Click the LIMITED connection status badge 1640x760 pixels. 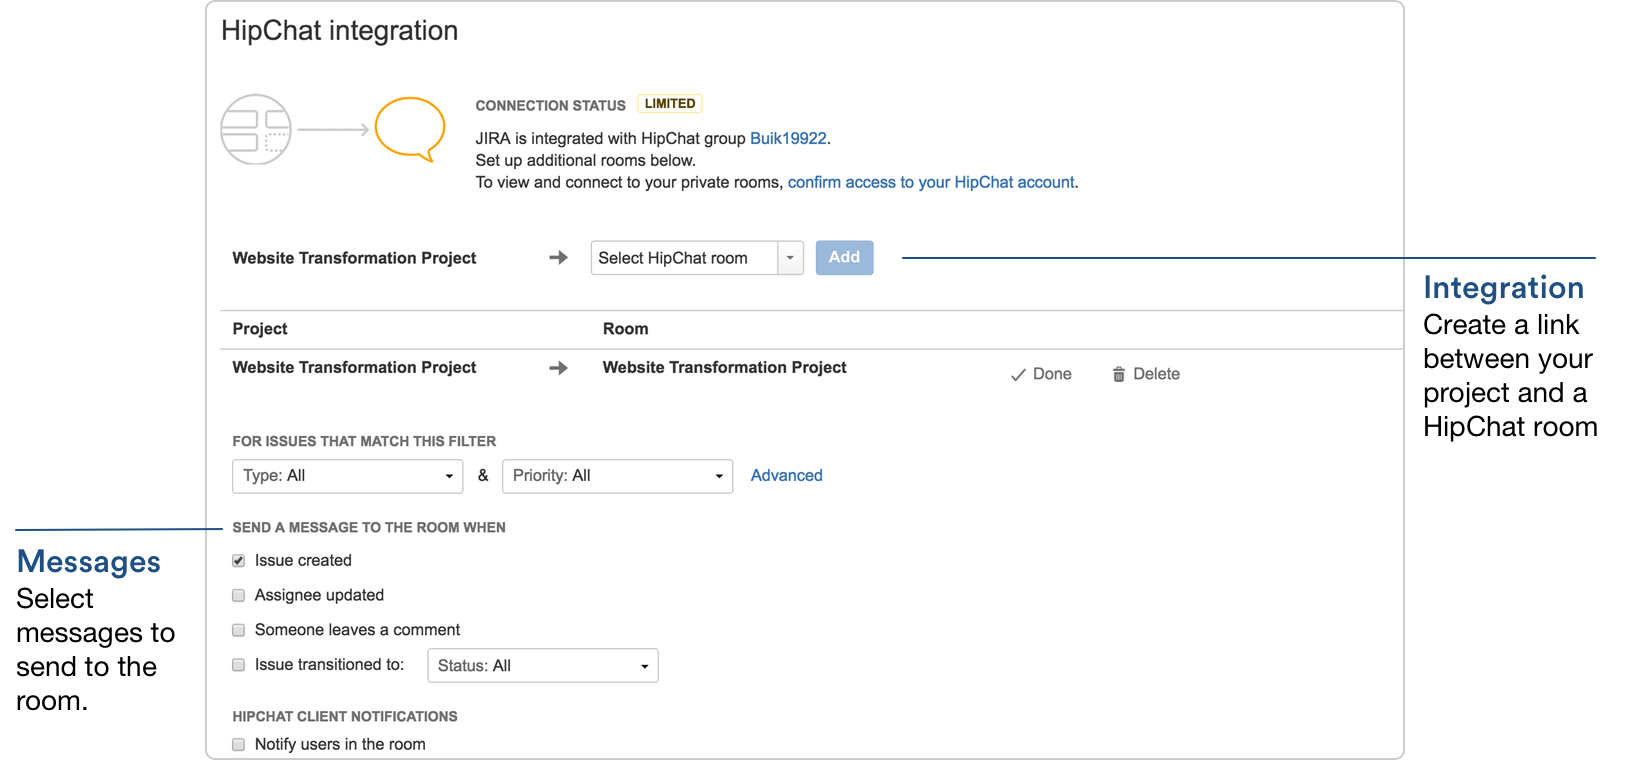click(670, 104)
